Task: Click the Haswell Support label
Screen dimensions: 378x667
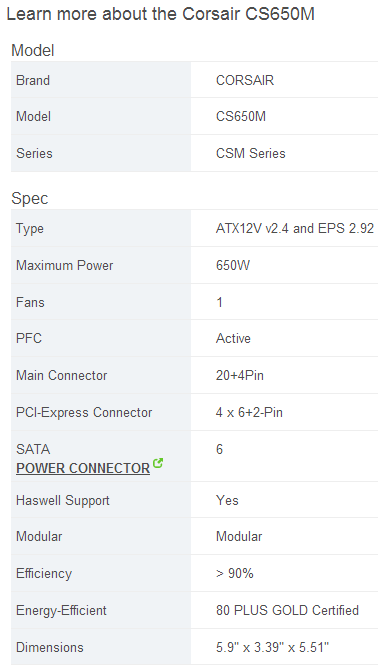Action: pyautogui.click(x=63, y=500)
